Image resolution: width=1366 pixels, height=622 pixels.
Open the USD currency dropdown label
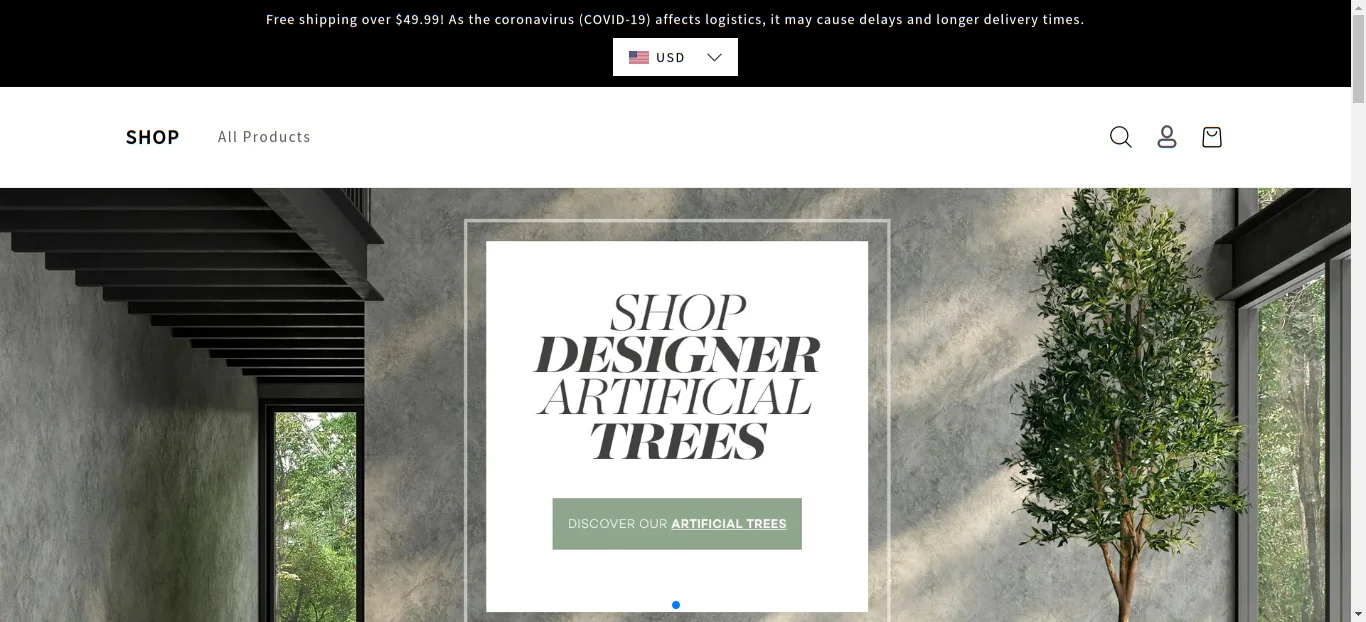(670, 57)
